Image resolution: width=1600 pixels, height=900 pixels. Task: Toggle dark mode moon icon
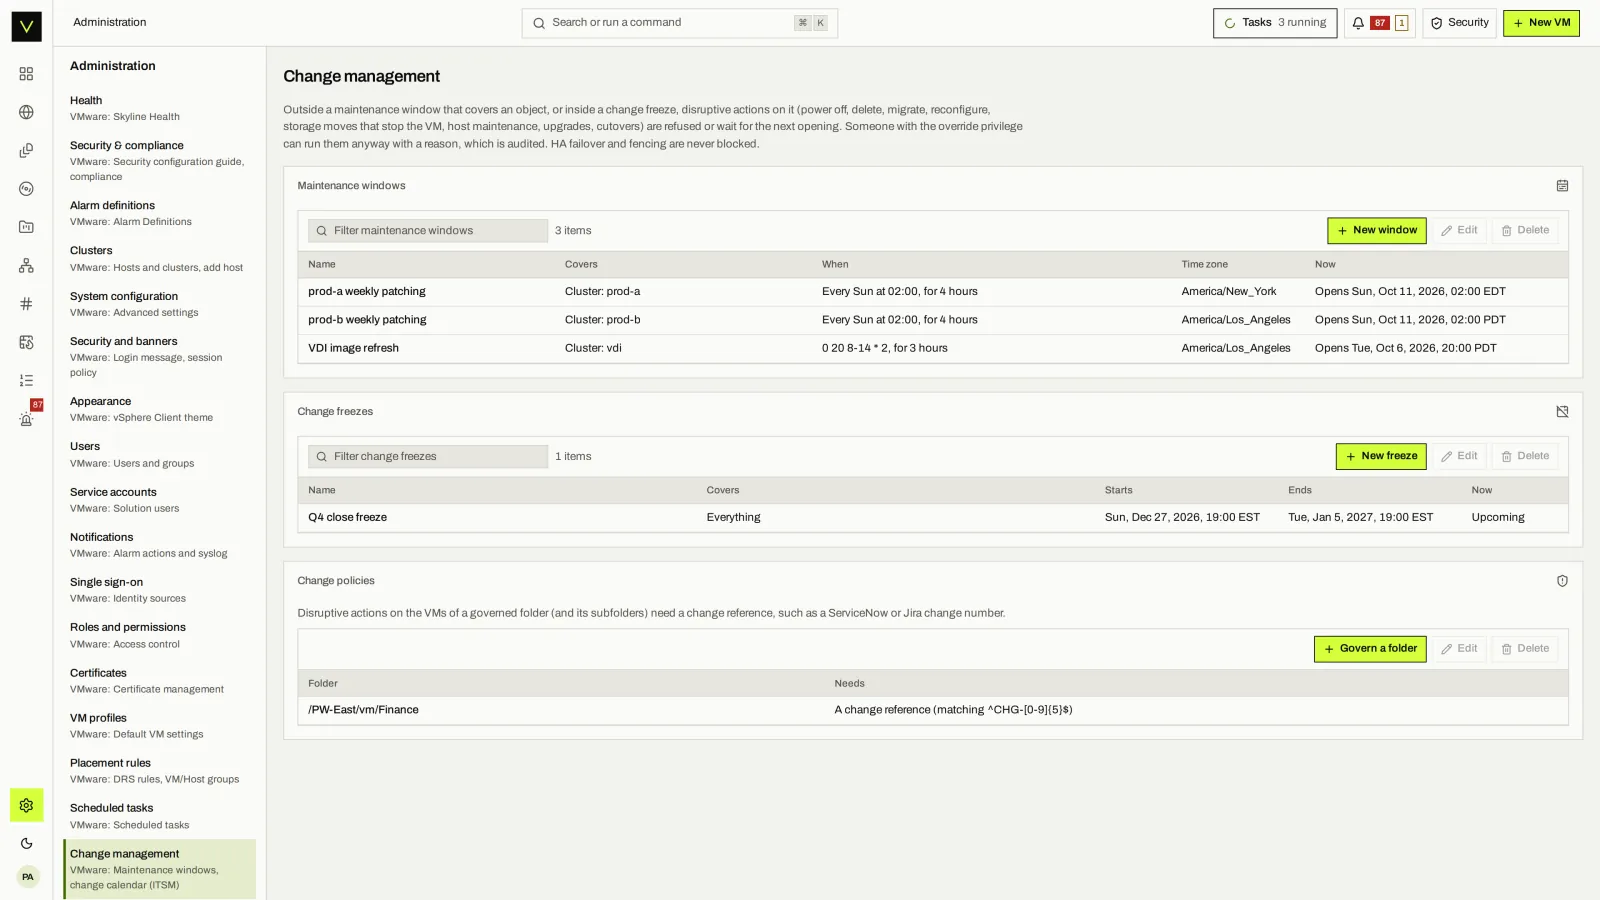(x=26, y=843)
